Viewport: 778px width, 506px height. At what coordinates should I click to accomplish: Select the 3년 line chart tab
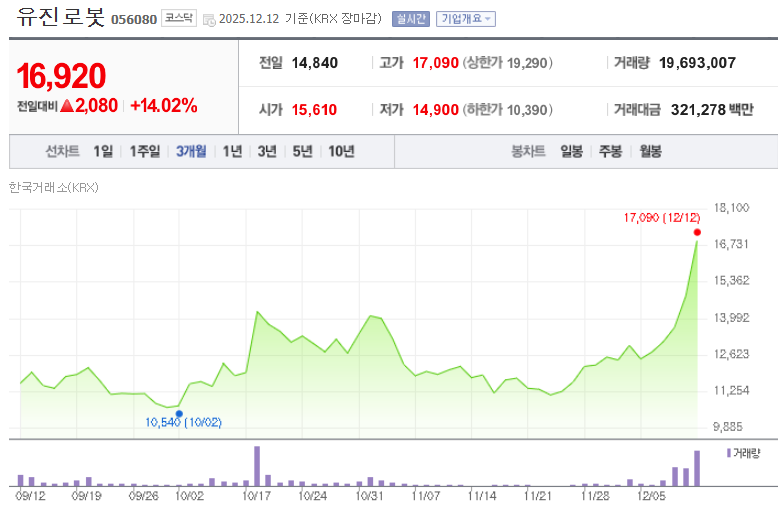coord(267,151)
